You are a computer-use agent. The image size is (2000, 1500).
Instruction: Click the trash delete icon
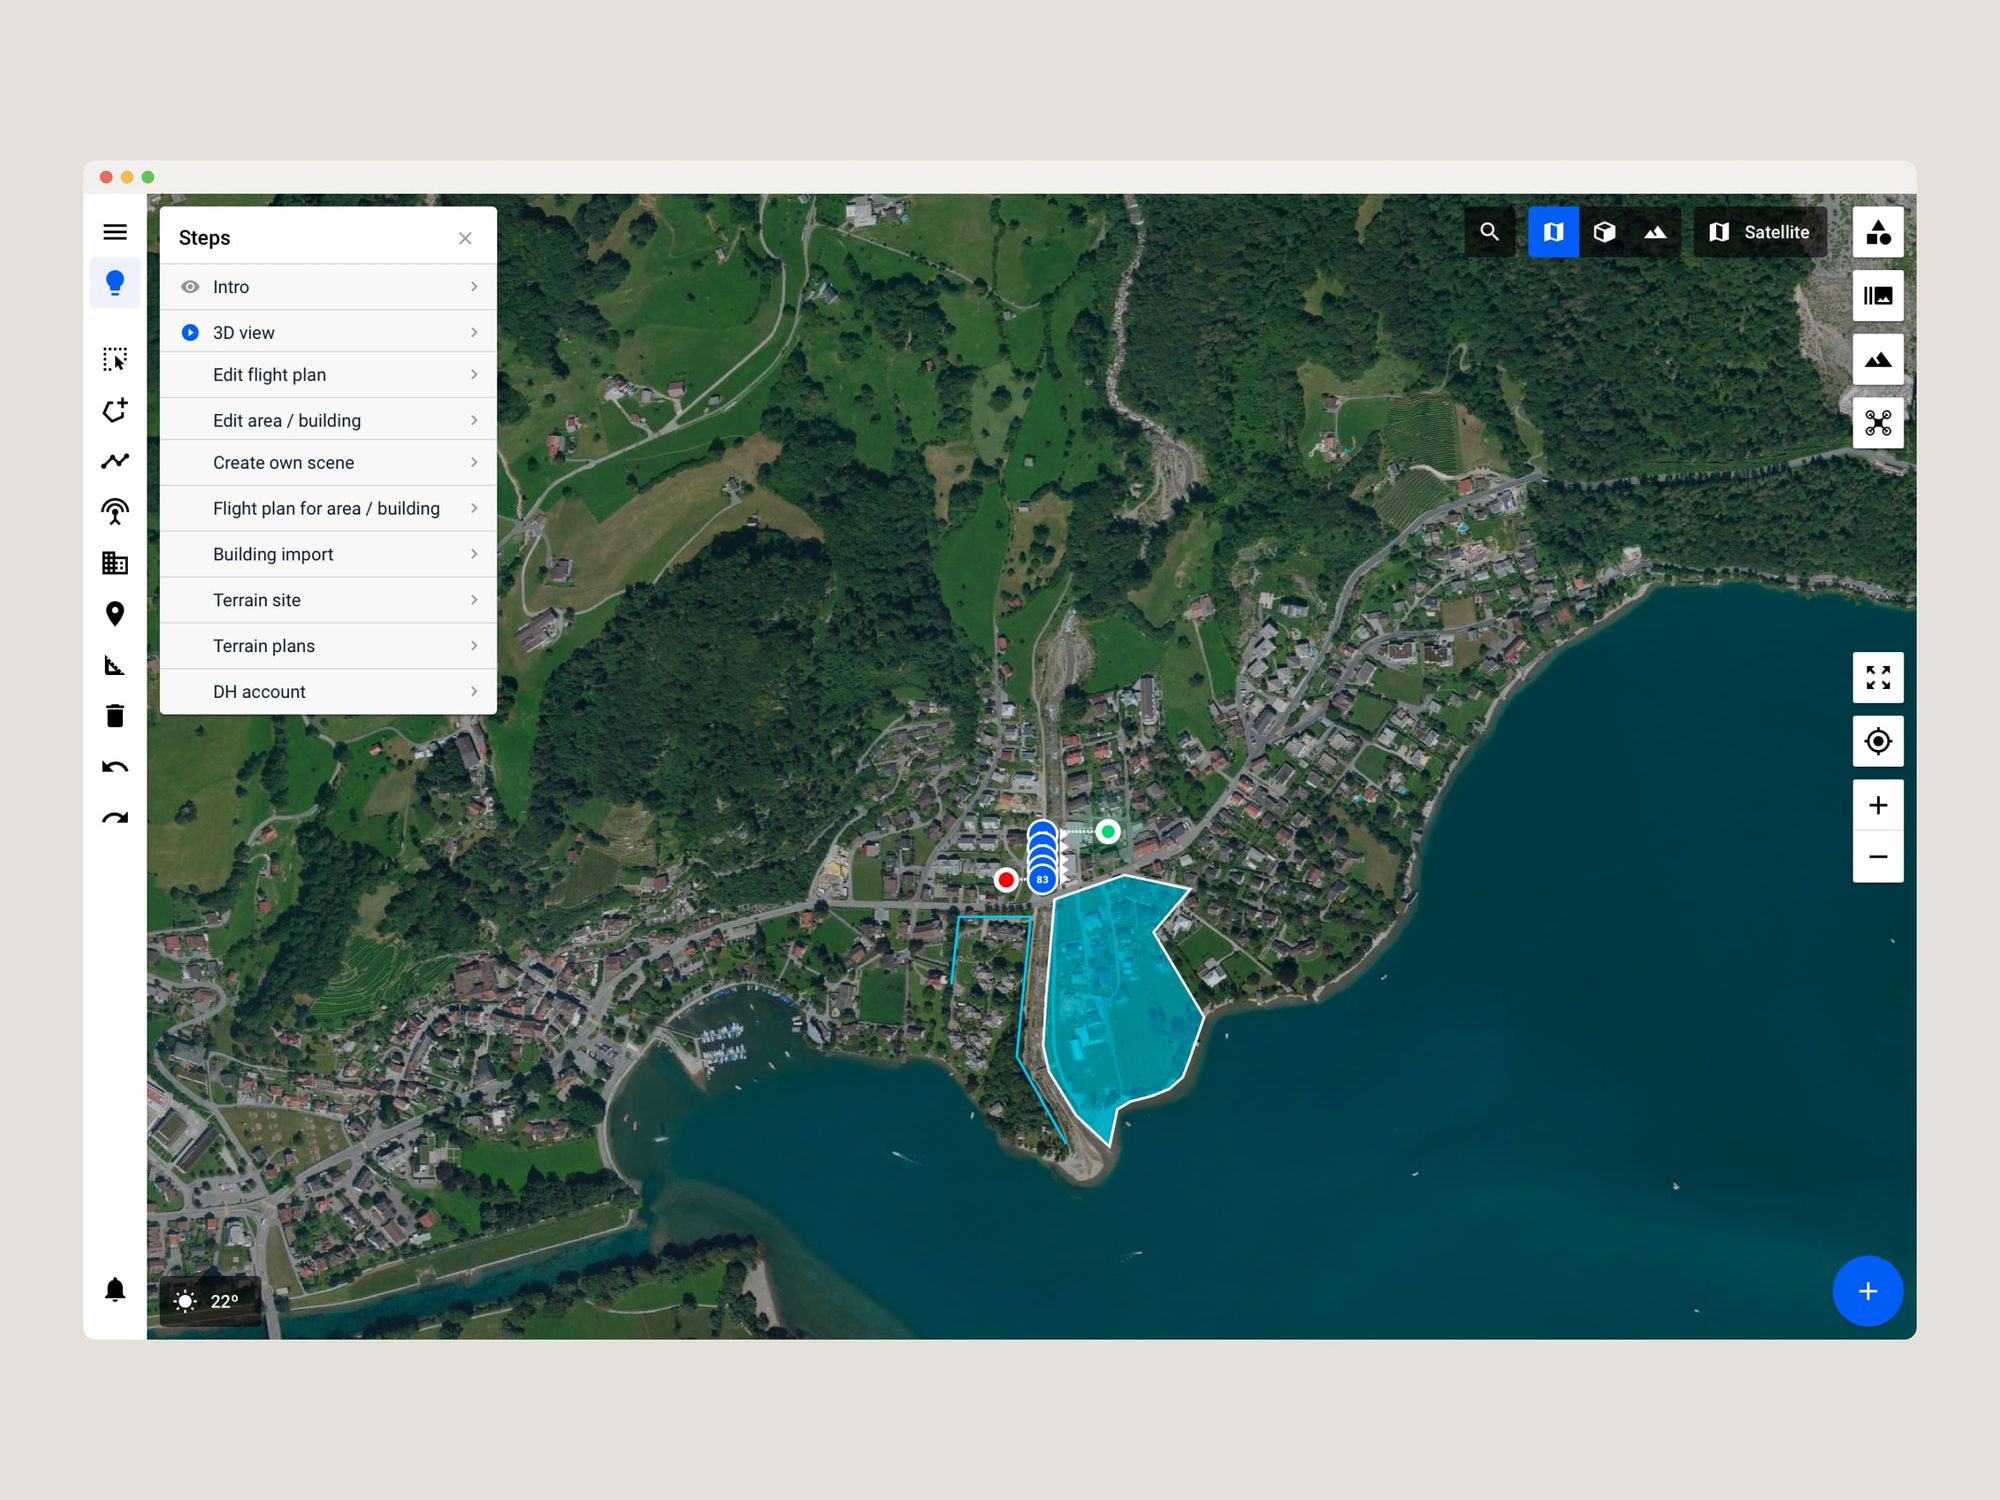pos(115,716)
